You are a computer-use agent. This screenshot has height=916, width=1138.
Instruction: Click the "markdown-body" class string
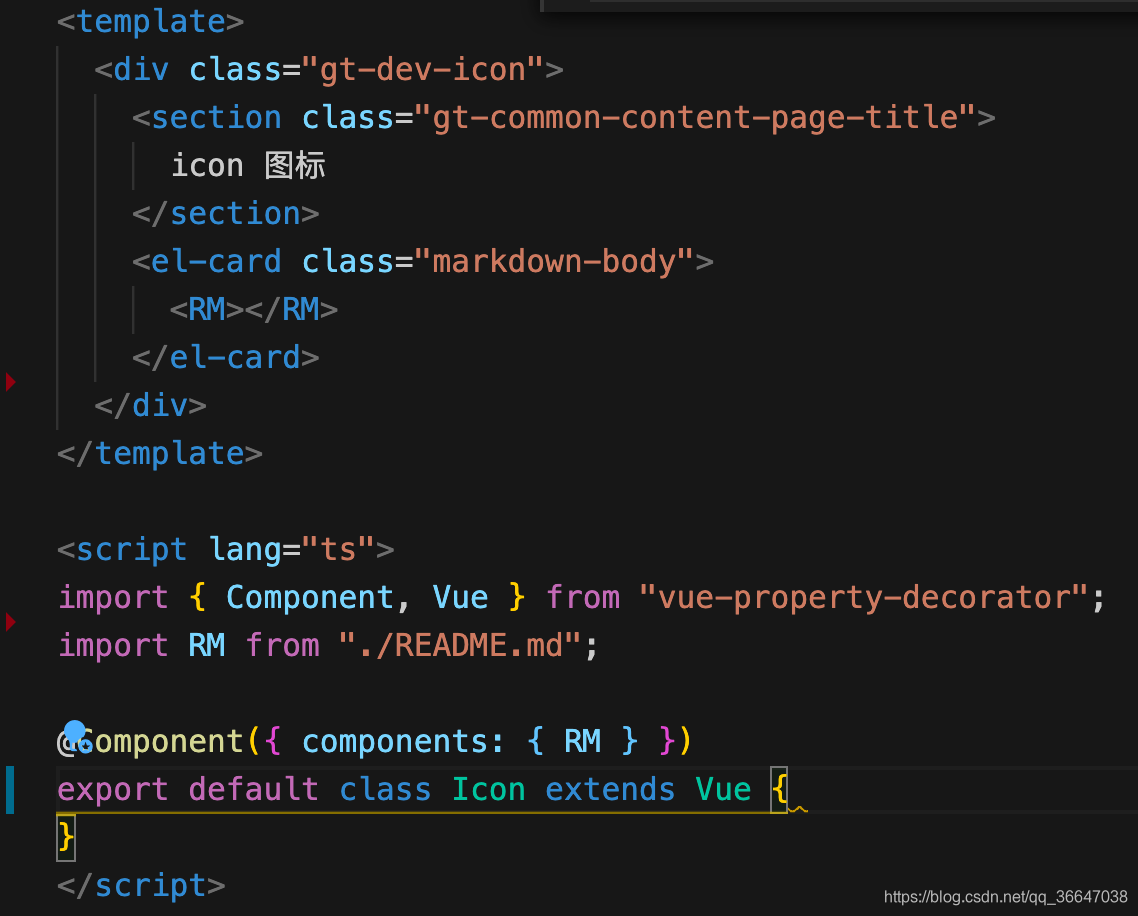[554, 261]
